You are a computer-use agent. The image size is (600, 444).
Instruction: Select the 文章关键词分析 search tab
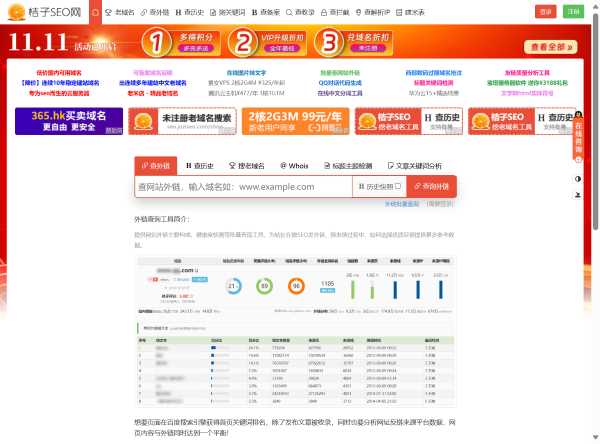point(414,166)
